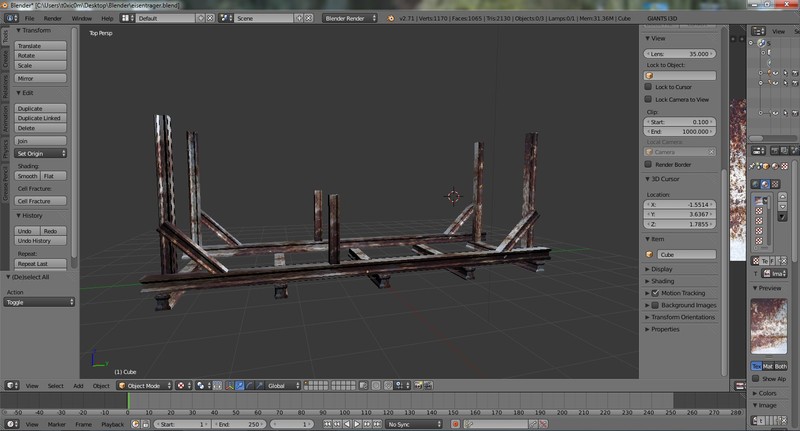This screenshot has width=800, height=431.
Task: Click the Smooth shading button
Action: [27, 175]
